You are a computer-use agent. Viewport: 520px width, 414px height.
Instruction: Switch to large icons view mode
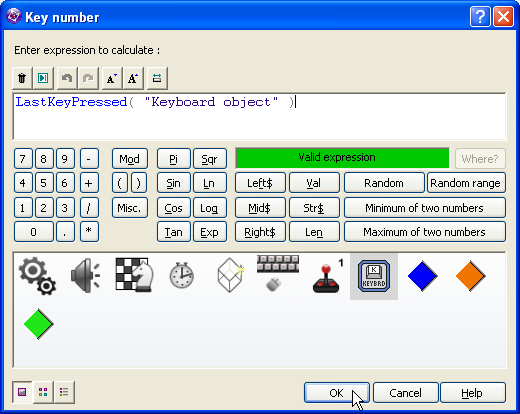(22, 392)
